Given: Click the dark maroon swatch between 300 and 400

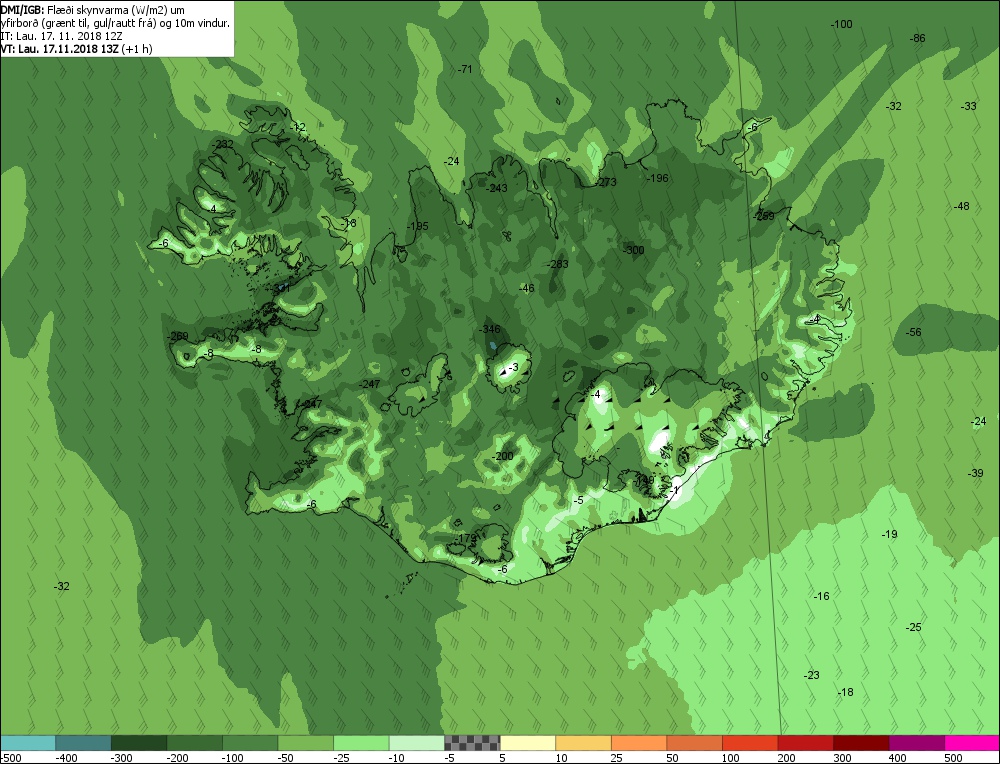Looking at the screenshot, I should click(x=860, y=743).
